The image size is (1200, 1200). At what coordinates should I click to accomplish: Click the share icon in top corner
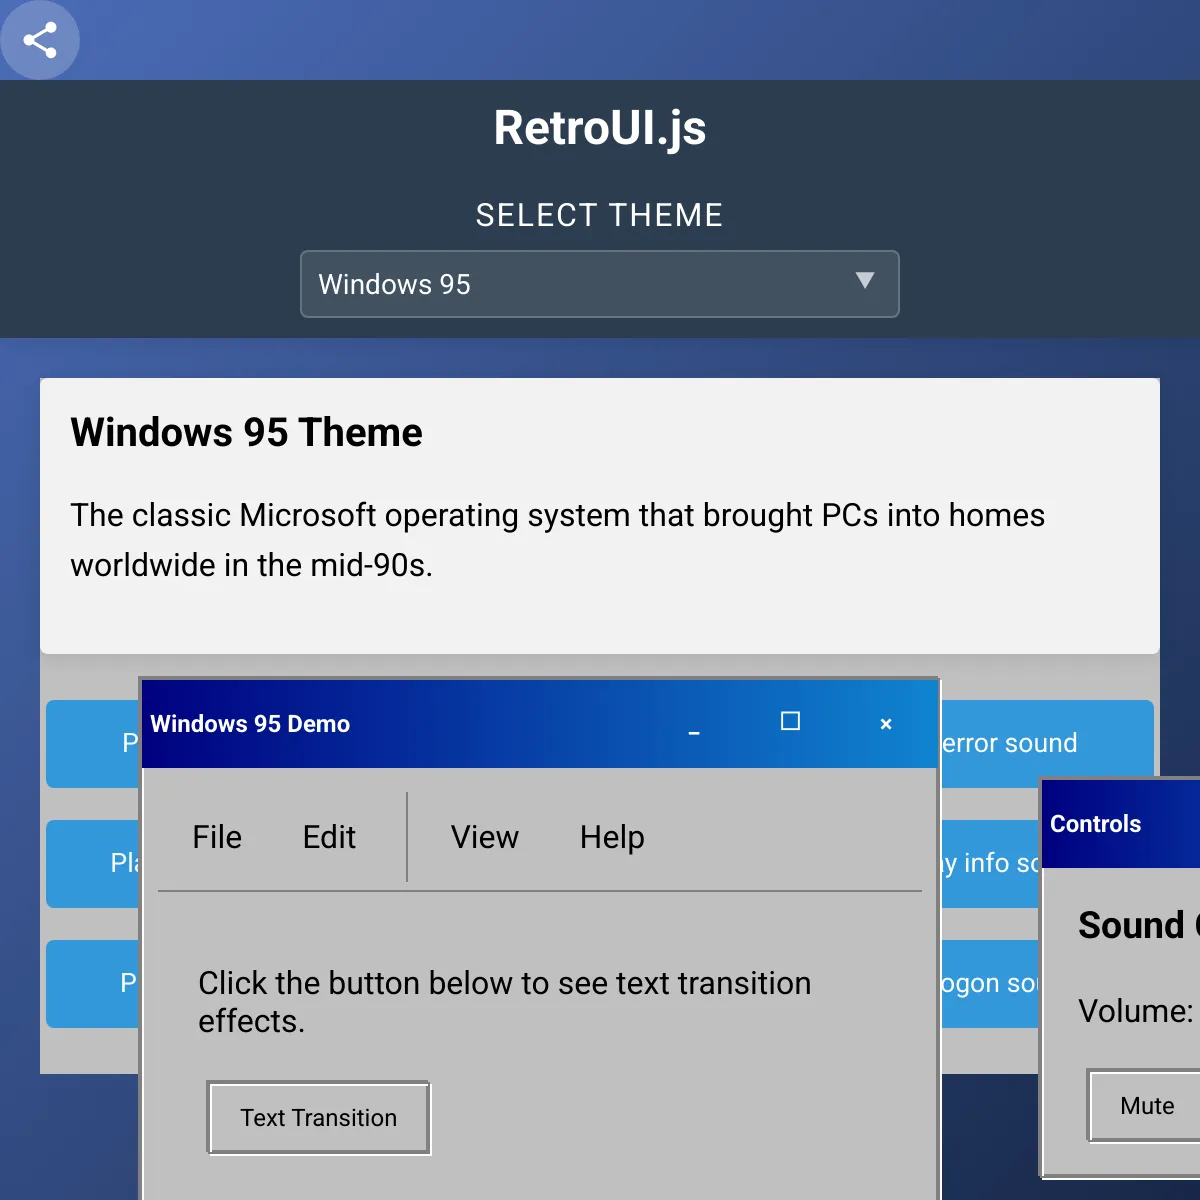click(40, 40)
